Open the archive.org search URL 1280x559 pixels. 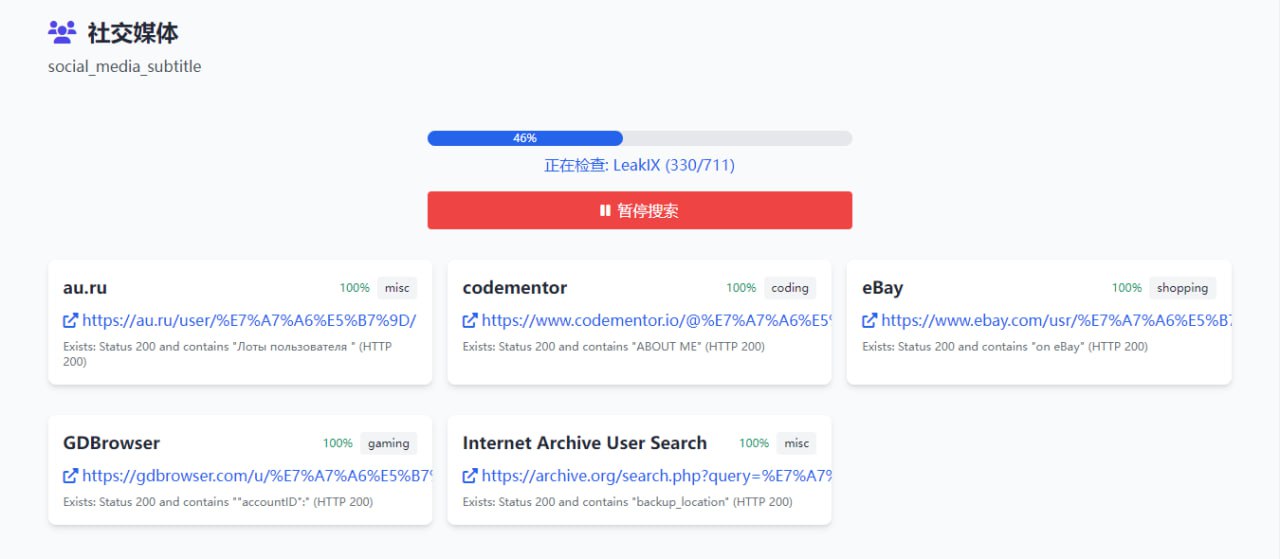[656, 476]
